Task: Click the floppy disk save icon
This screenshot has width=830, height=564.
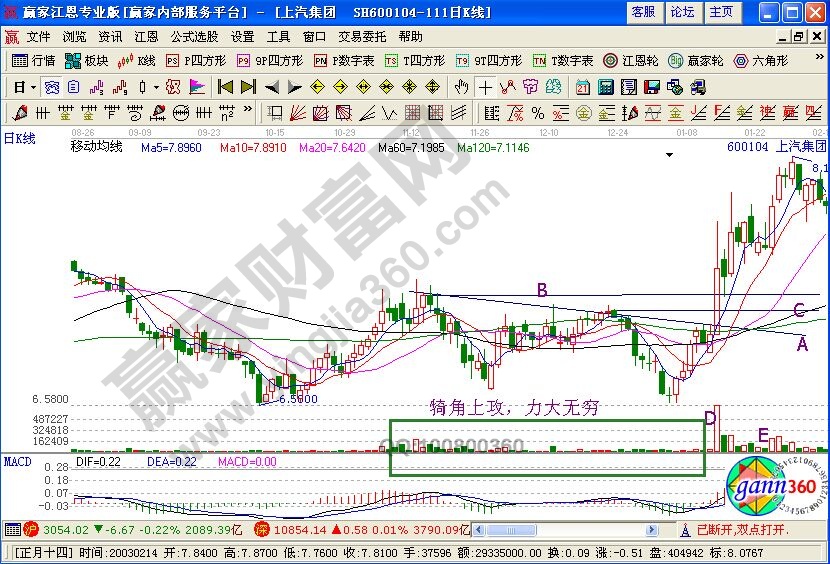Action: pyautogui.click(x=652, y=87)
